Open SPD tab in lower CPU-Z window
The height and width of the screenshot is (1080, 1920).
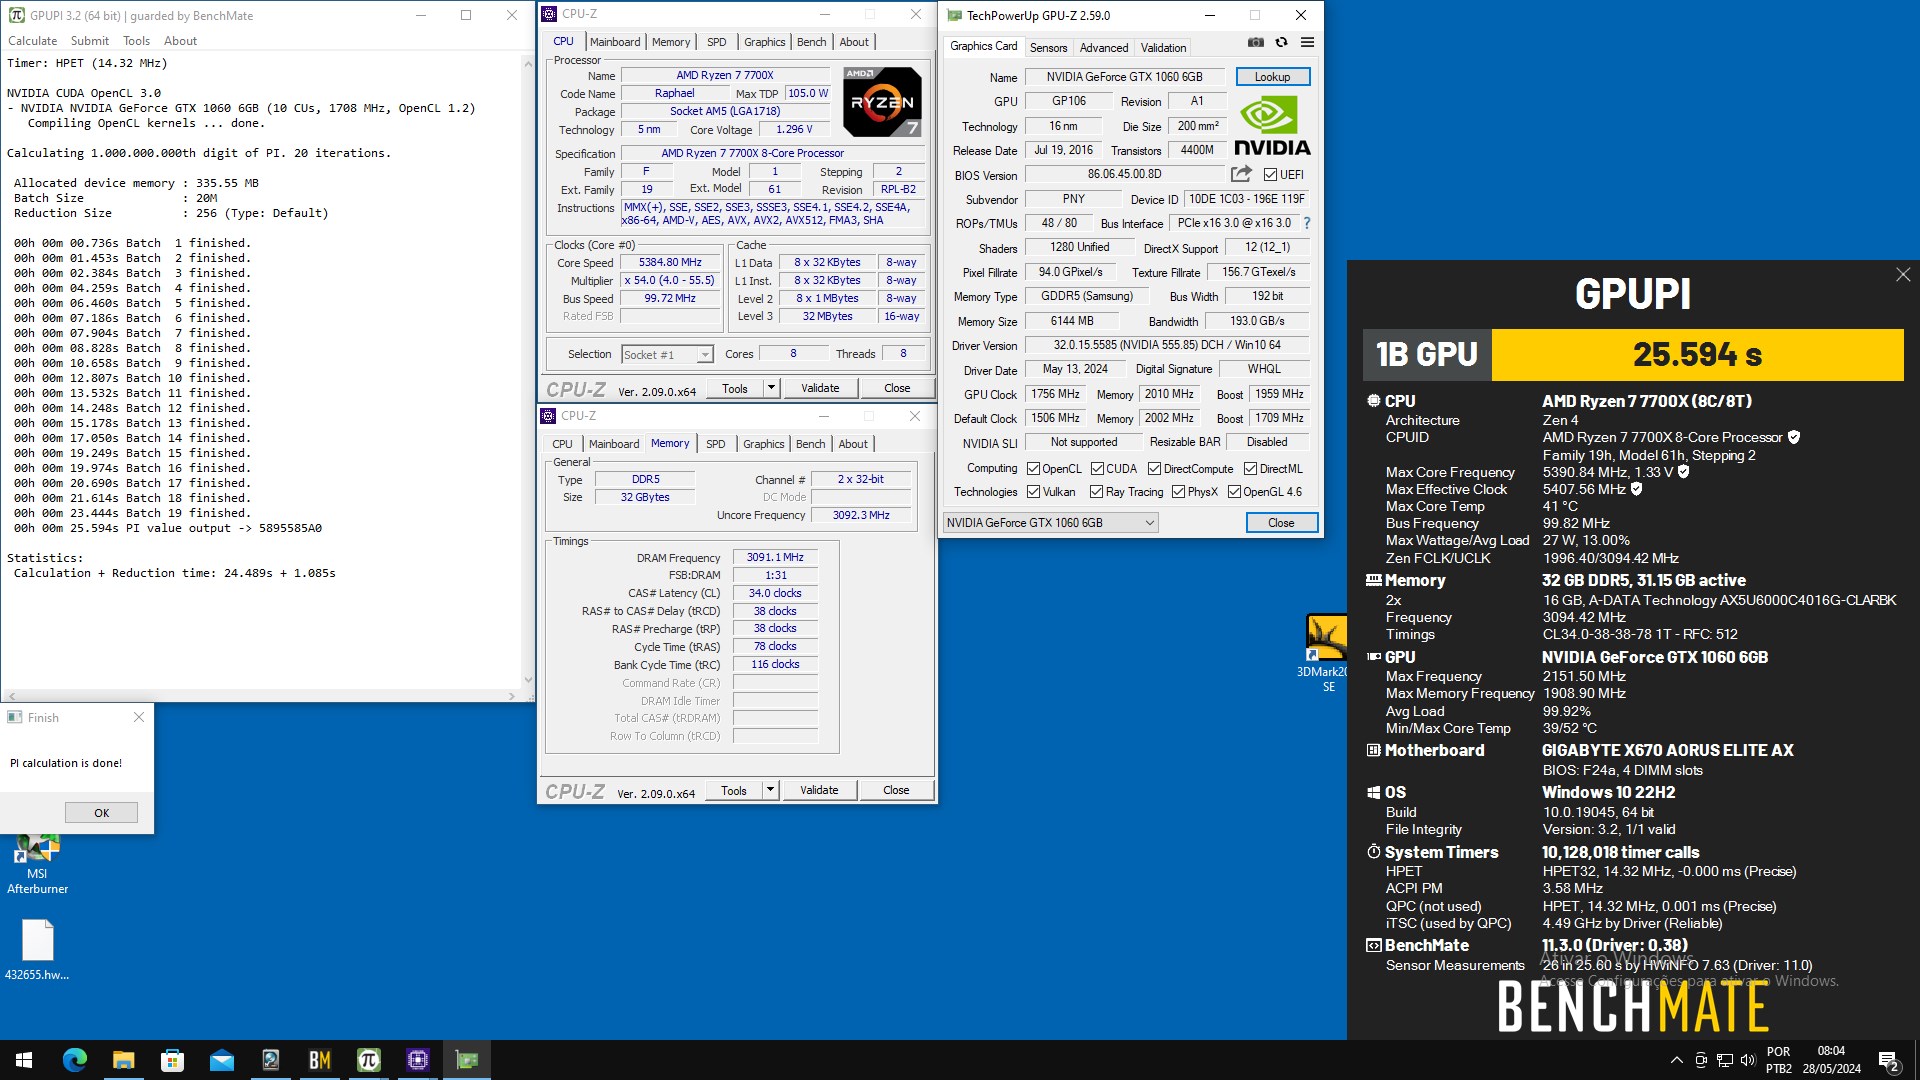click(716, 444)
